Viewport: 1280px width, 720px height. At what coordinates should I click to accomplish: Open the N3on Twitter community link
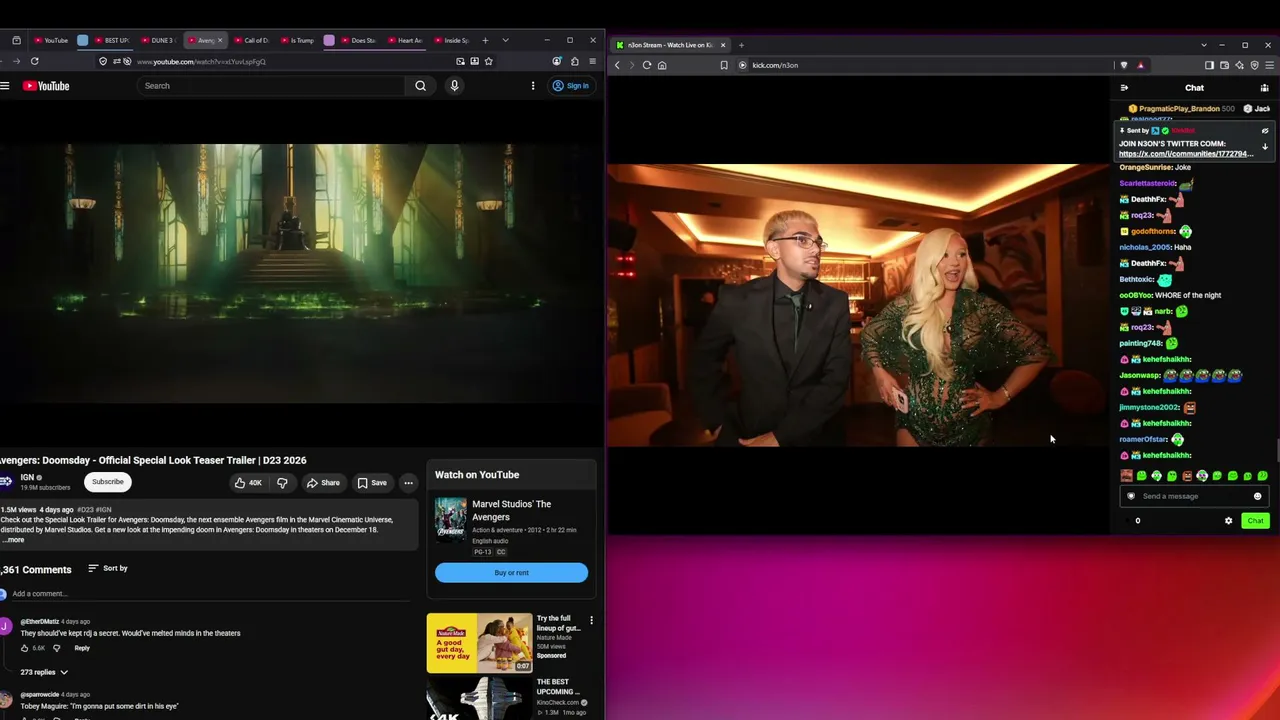[x=1185, y=154]
